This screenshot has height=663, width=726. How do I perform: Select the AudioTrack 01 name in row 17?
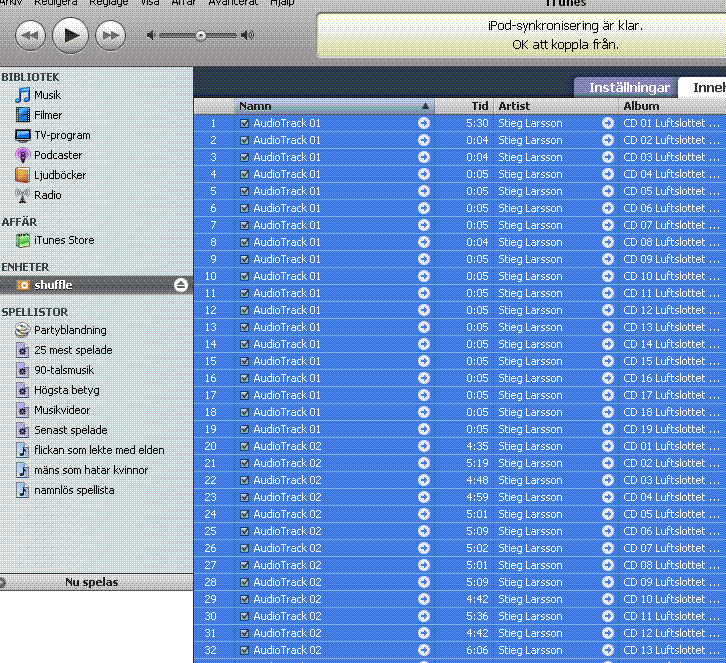[287, 395]
